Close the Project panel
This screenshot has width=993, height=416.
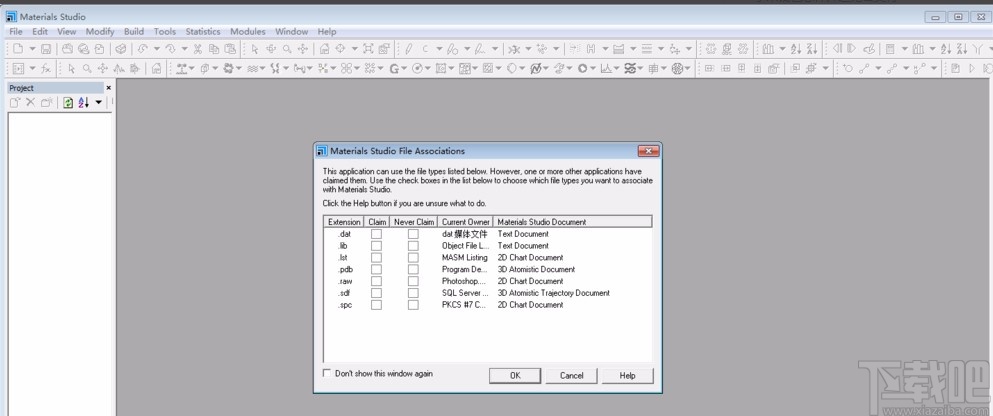click(108, 88)
